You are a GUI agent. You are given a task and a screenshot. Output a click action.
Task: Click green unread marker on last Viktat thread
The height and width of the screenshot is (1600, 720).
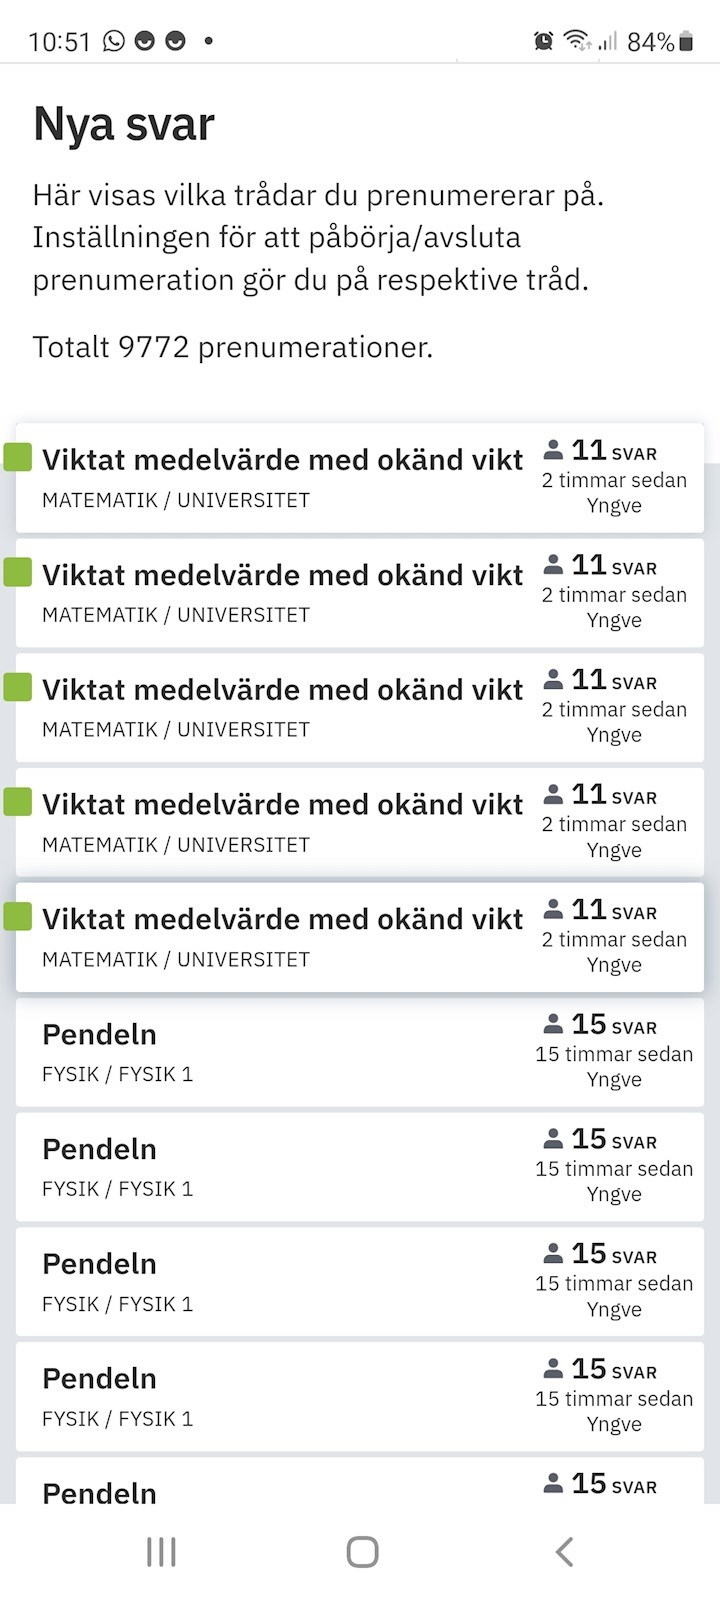click(x=18, y=917)
